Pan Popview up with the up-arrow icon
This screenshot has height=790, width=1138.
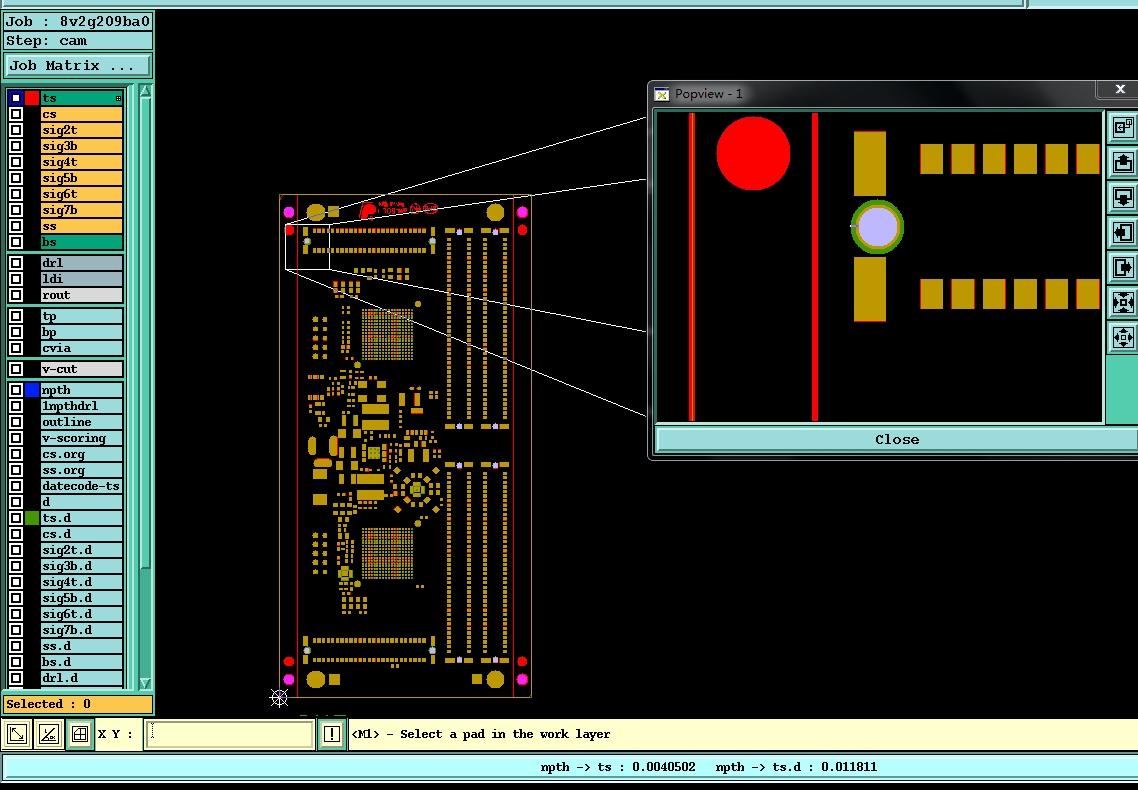pos(1123,162)
